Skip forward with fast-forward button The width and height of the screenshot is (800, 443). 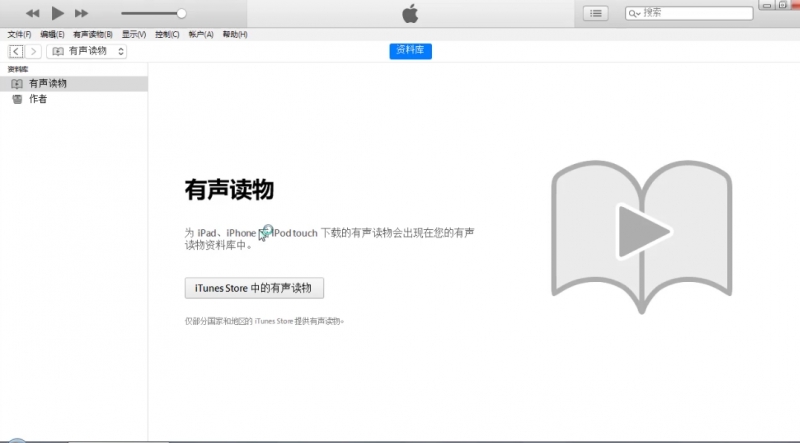point(82,13)
